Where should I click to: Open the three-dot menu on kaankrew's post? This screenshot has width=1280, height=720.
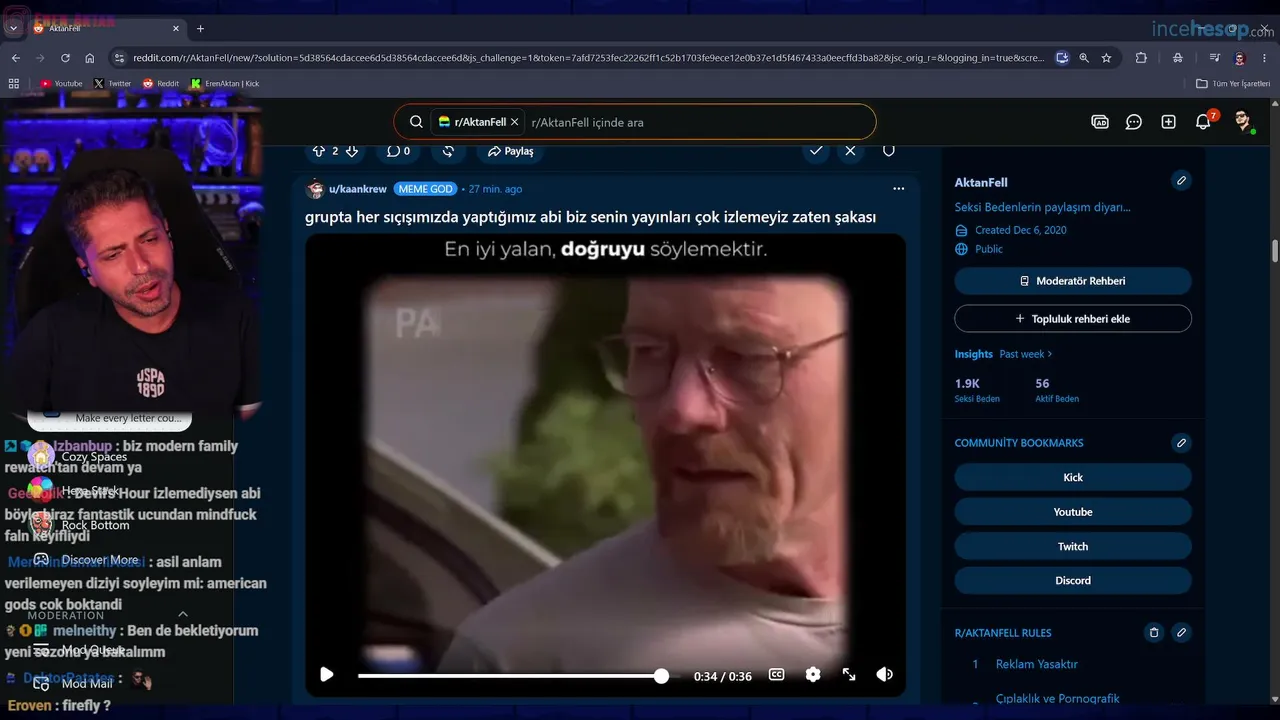[x=898, y=188]
